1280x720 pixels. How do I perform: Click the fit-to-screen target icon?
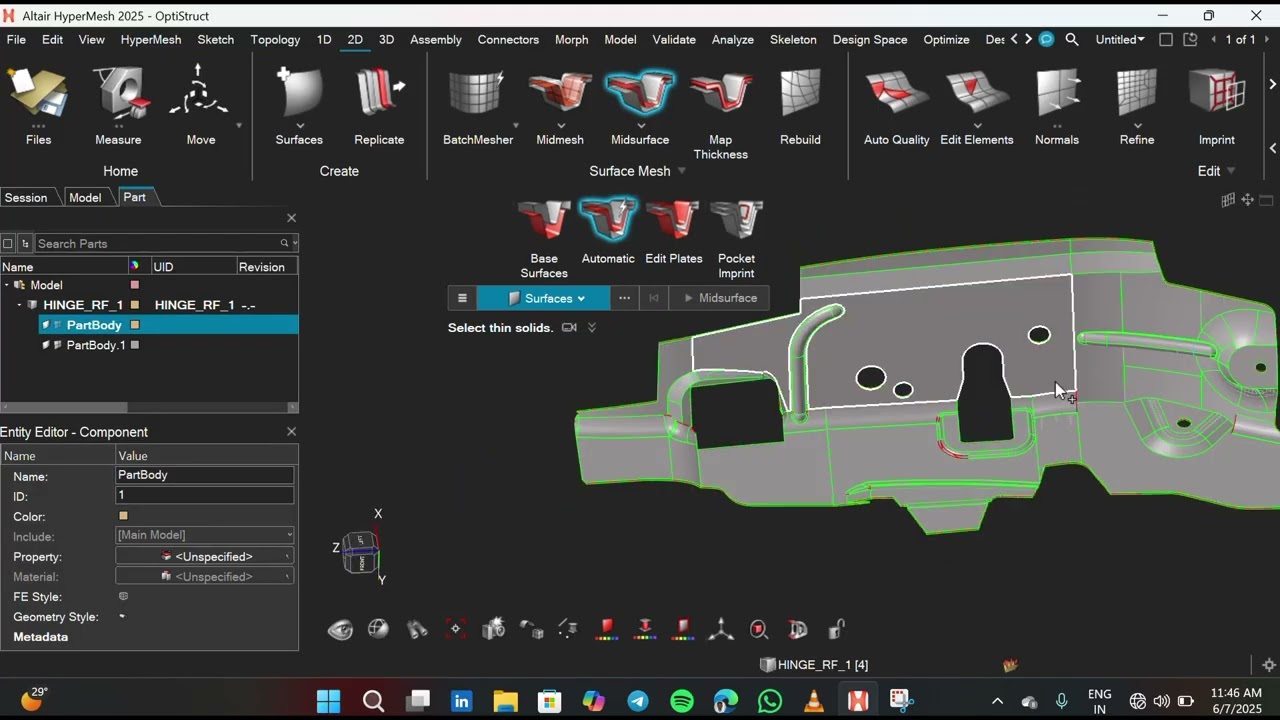coord(455,629)
